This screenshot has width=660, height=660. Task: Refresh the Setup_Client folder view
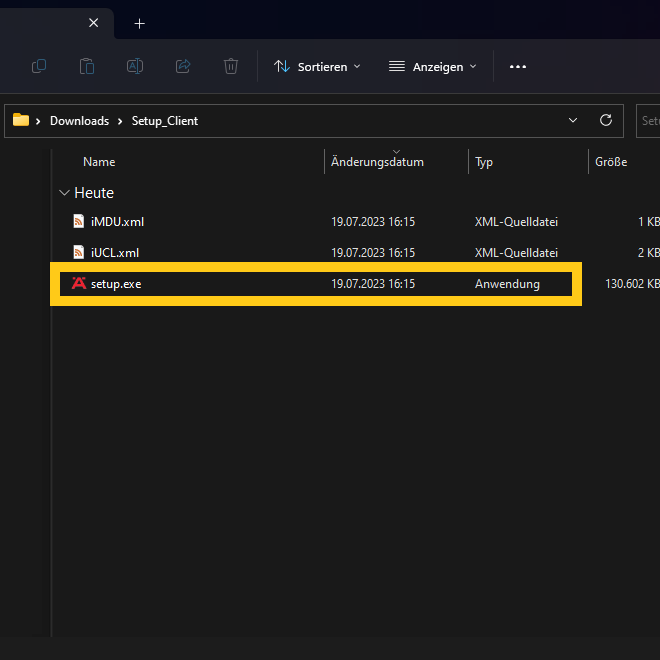click(605, 120)
